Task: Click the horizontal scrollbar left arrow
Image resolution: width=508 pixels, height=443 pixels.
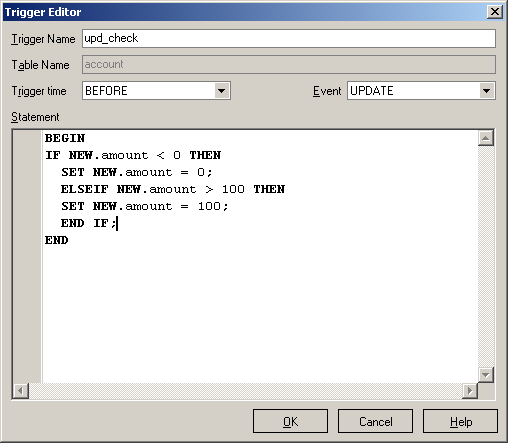Action: pos(21,391)
